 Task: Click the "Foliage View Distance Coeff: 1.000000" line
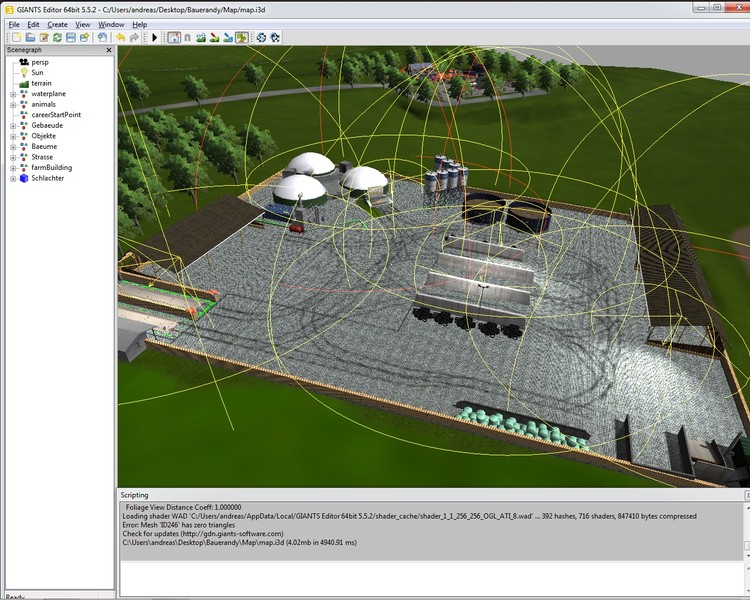click(183, 507)
